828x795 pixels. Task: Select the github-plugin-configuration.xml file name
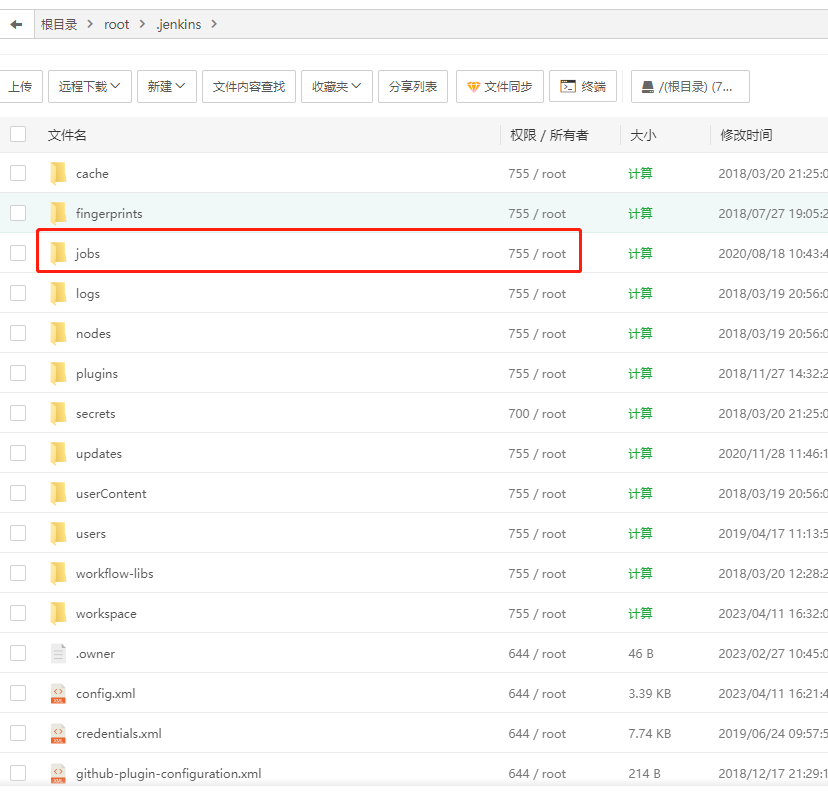click(x=168, y=773)
